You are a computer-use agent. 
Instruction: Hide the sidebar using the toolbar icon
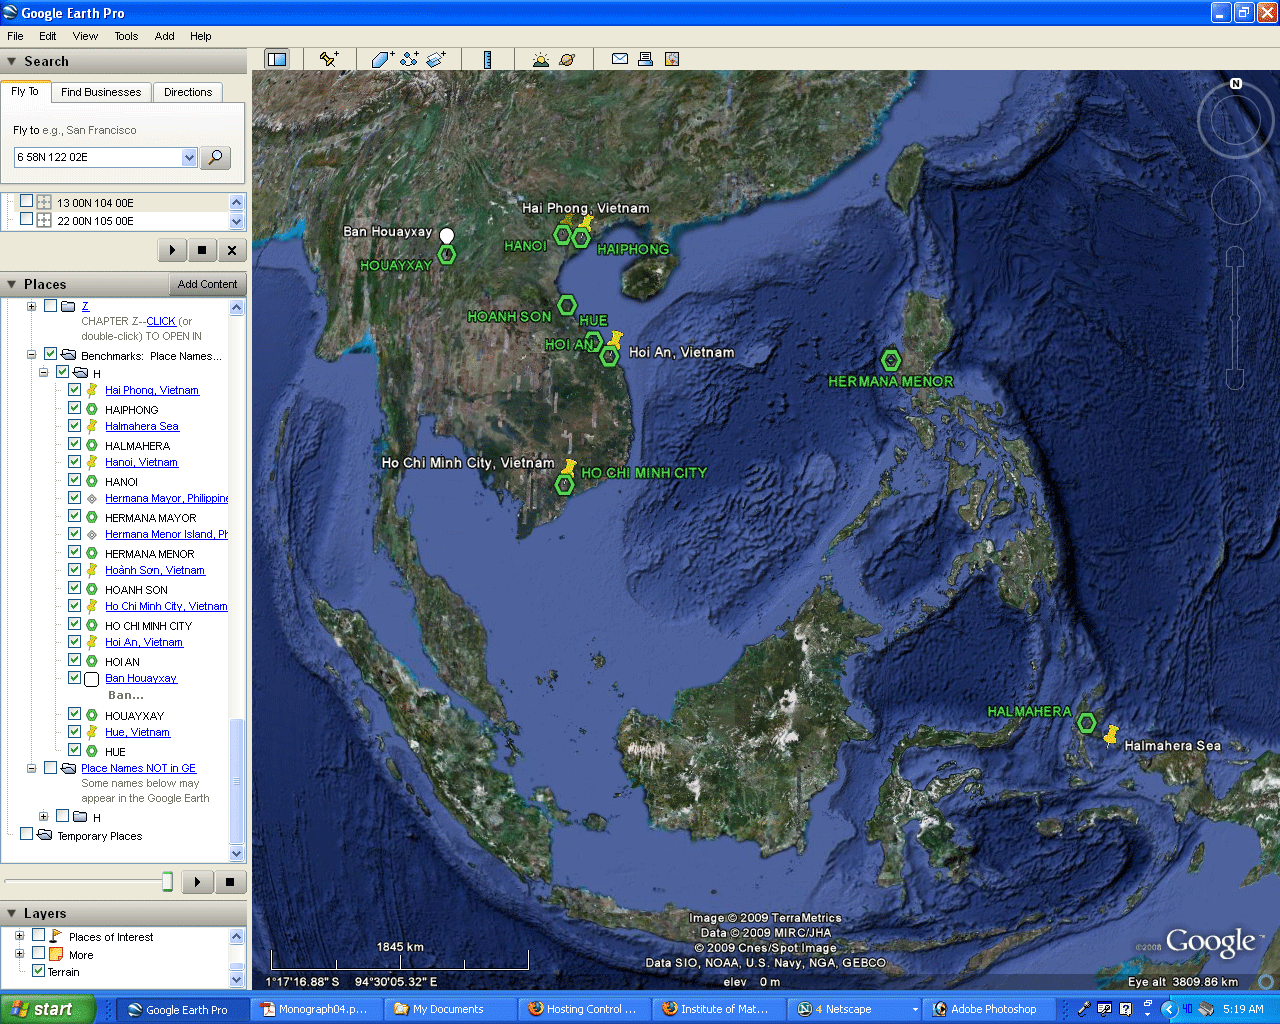(276, 59)
